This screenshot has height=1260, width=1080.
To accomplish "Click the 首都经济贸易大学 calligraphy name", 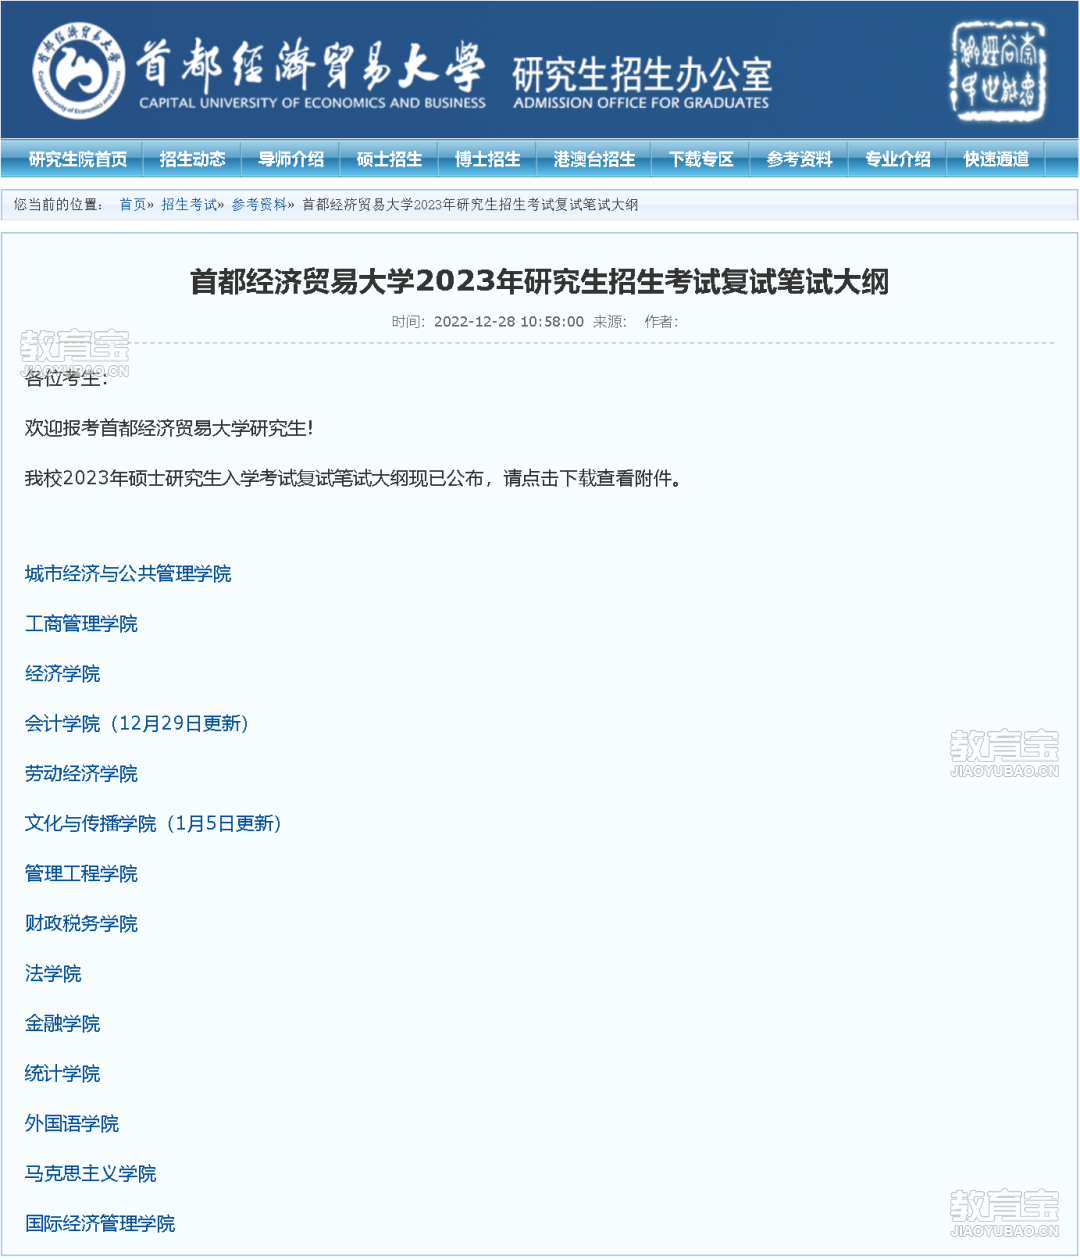I will (310, 66).
